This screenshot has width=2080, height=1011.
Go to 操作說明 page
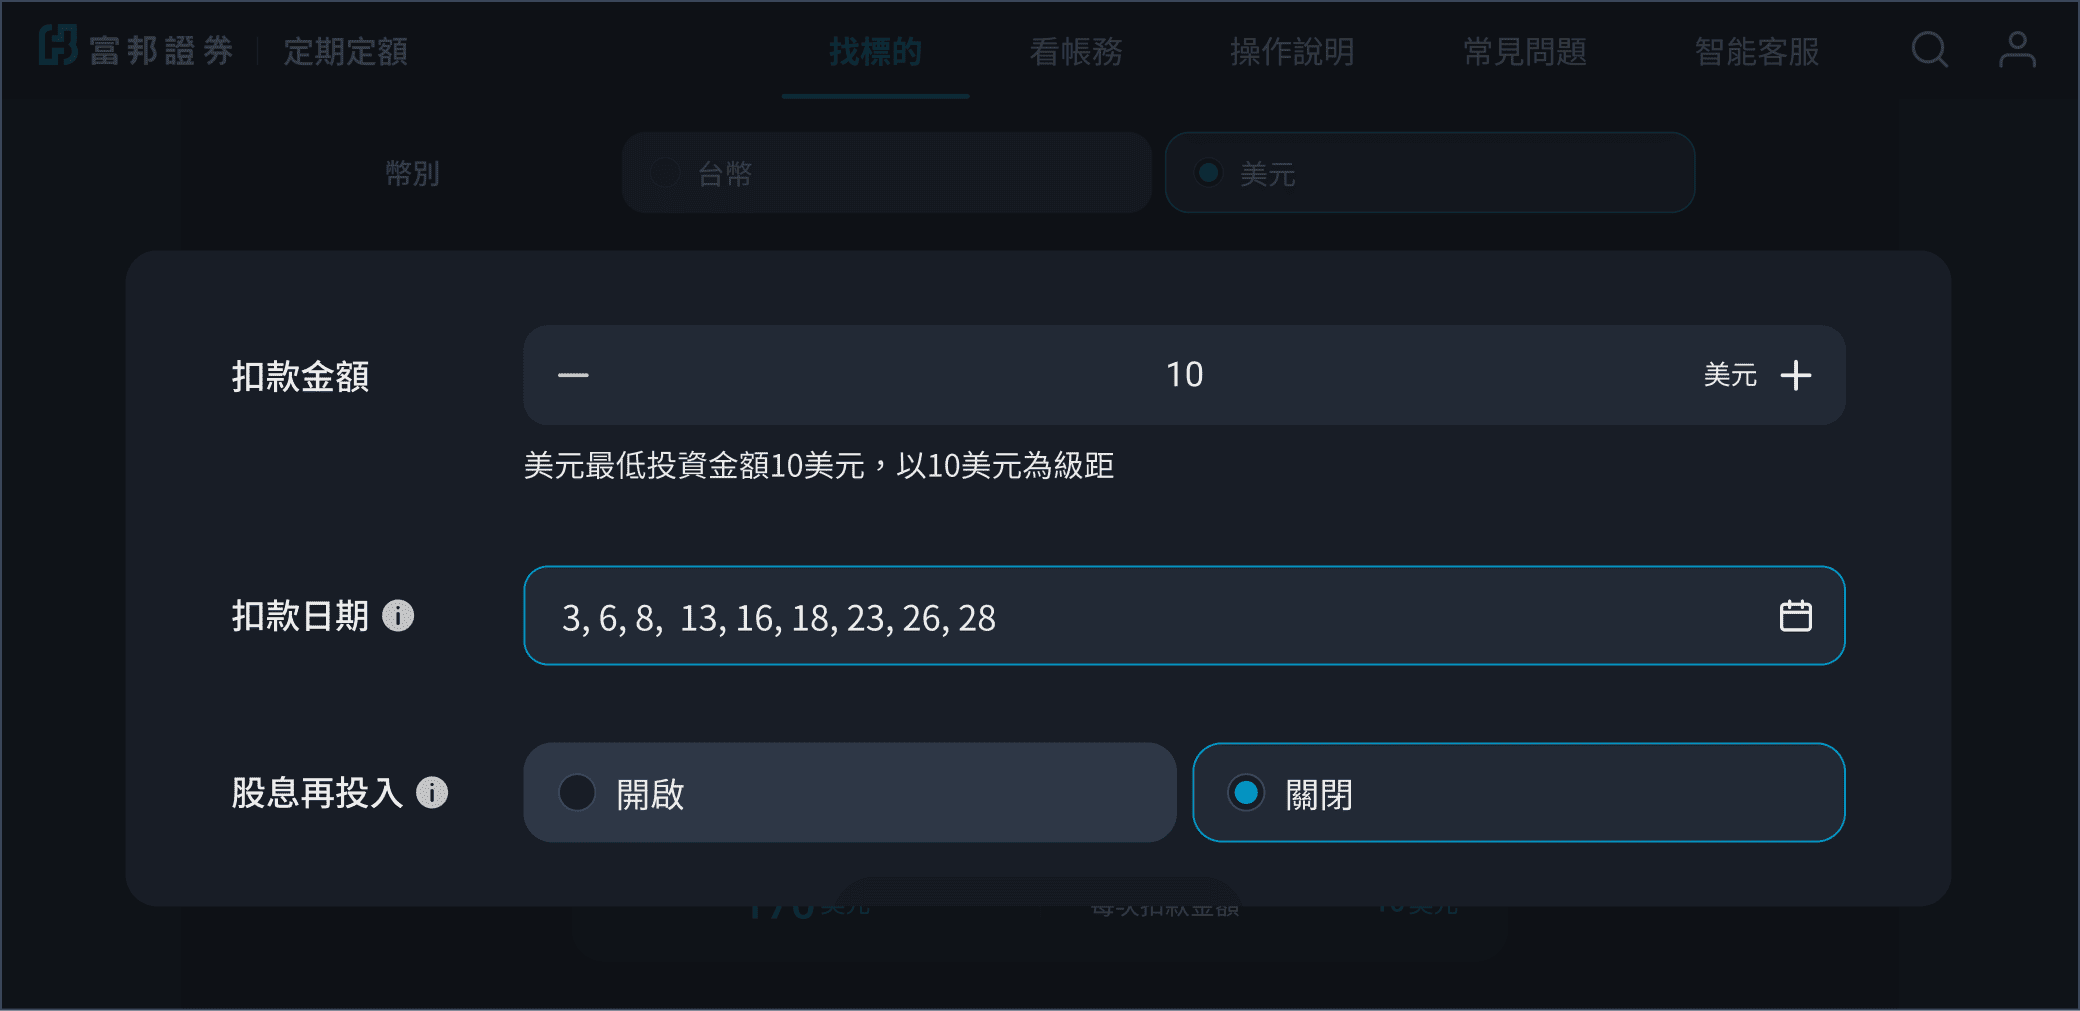pos(1292,52)
